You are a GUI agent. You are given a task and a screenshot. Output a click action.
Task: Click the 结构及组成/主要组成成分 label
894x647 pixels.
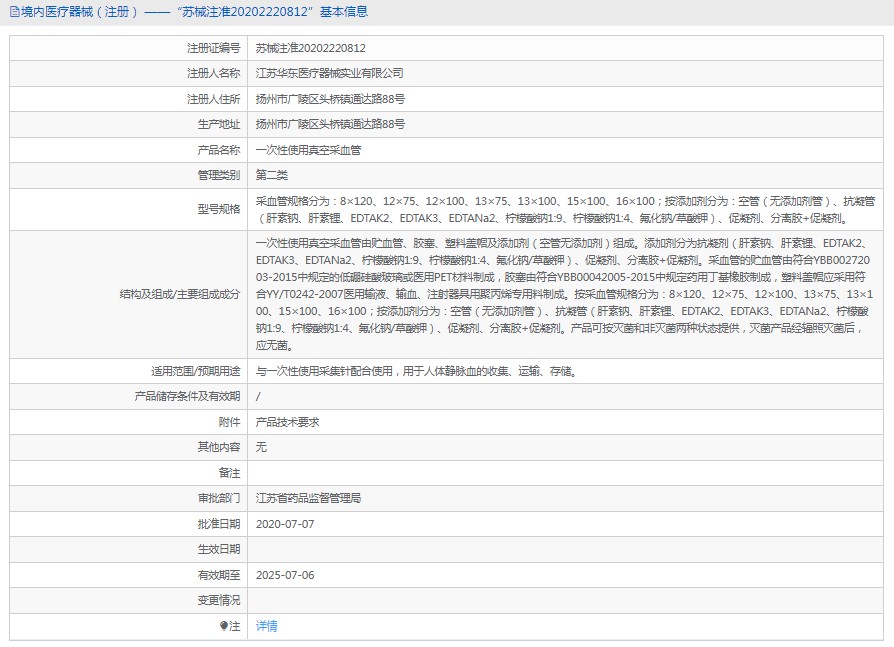coord(180,294)
